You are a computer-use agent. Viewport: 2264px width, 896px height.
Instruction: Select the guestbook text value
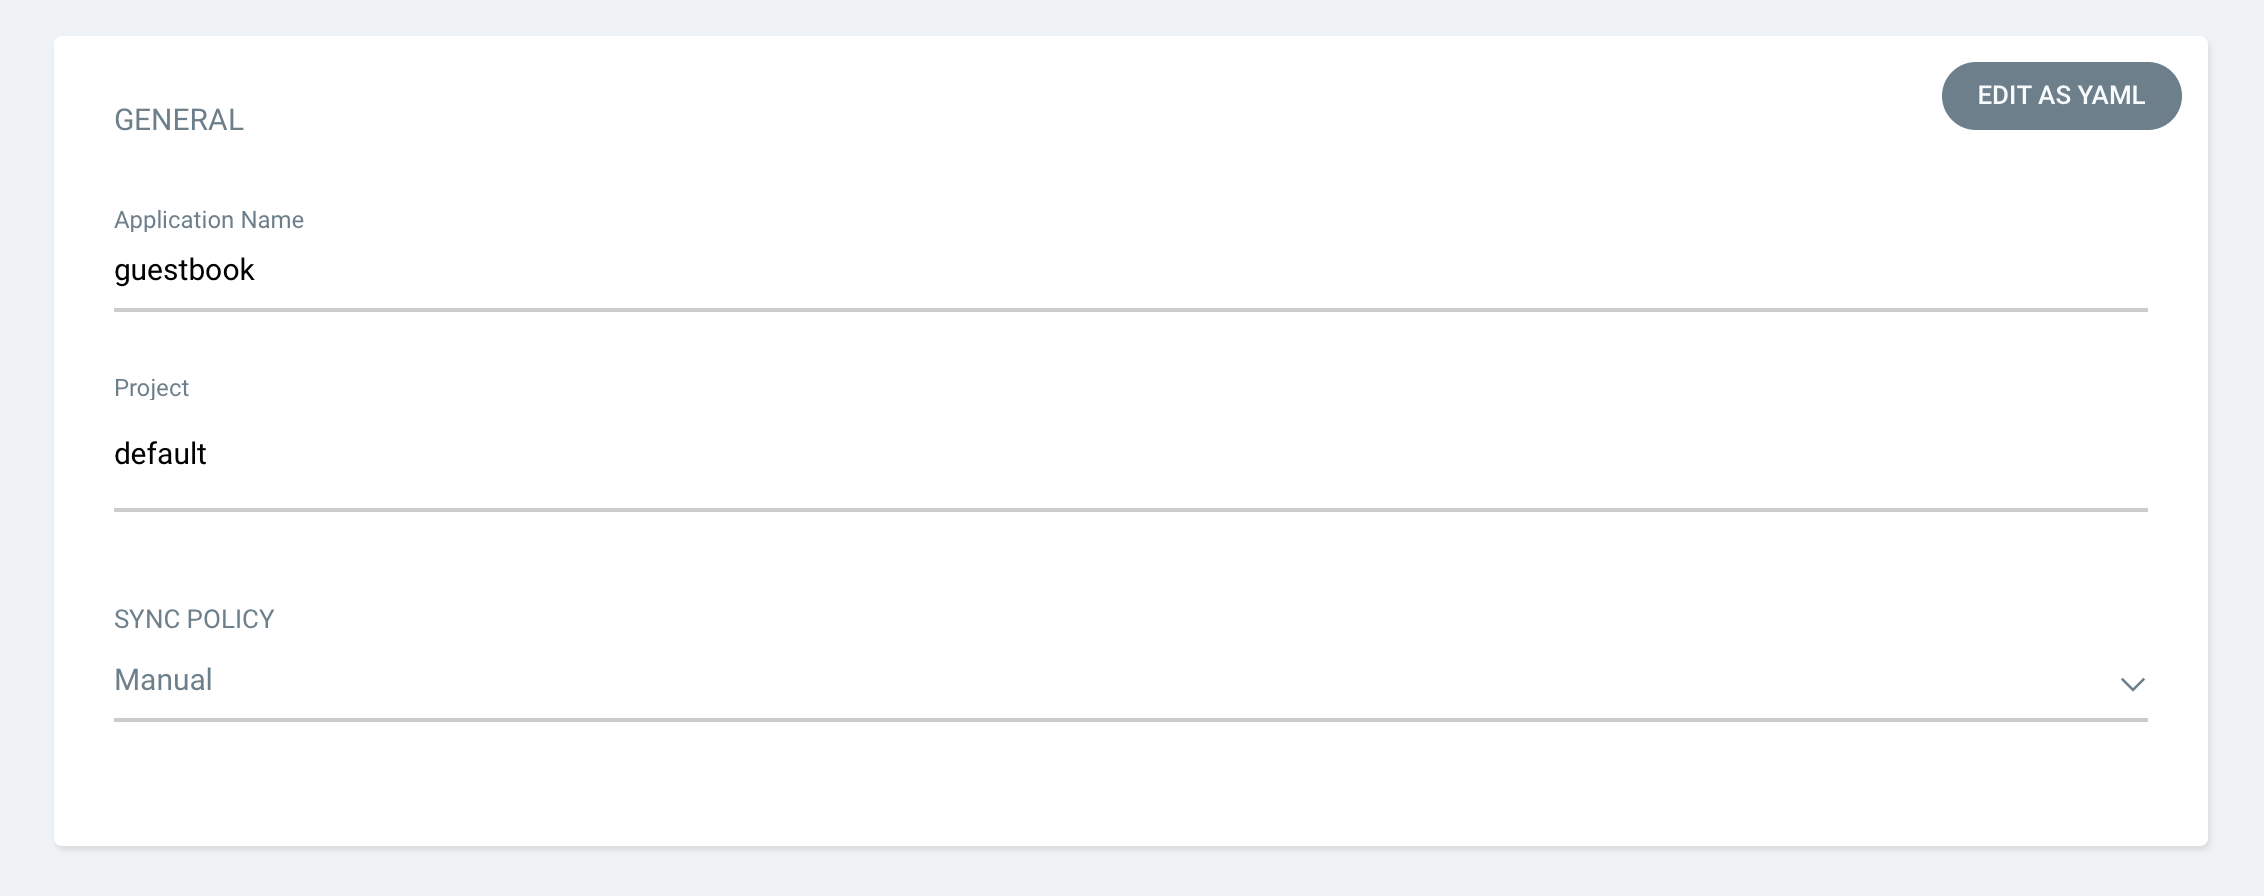coord(184,271)
